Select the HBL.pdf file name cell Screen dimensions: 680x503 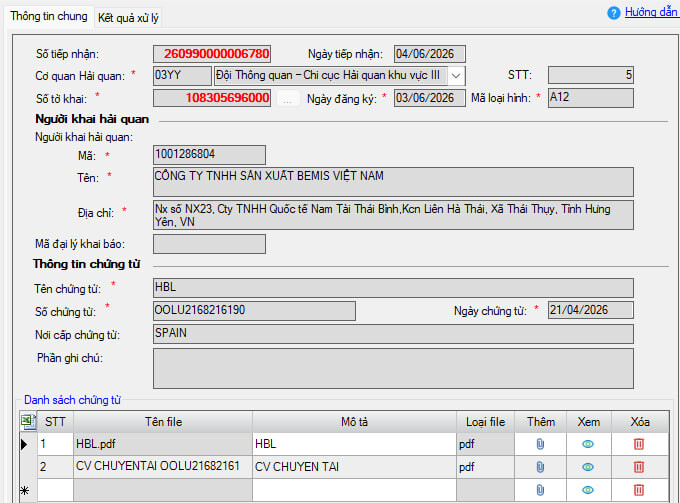163,444
